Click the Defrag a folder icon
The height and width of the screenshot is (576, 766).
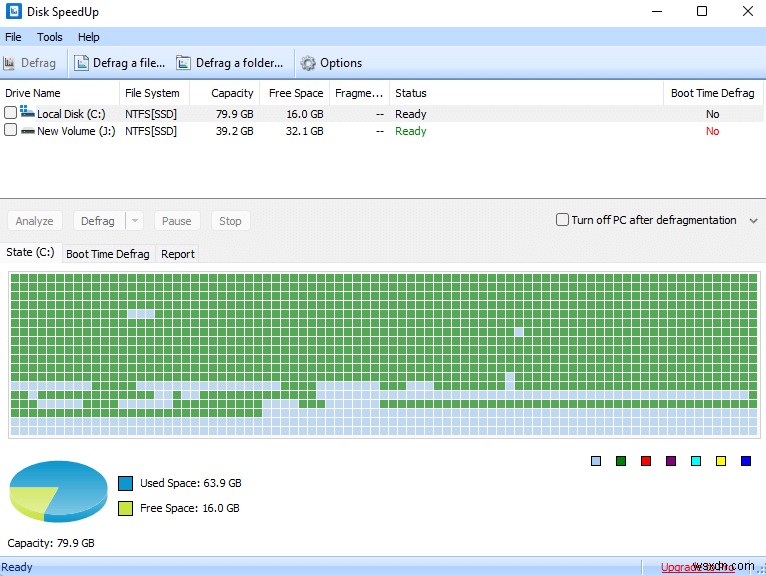click(x=183, y=63)
